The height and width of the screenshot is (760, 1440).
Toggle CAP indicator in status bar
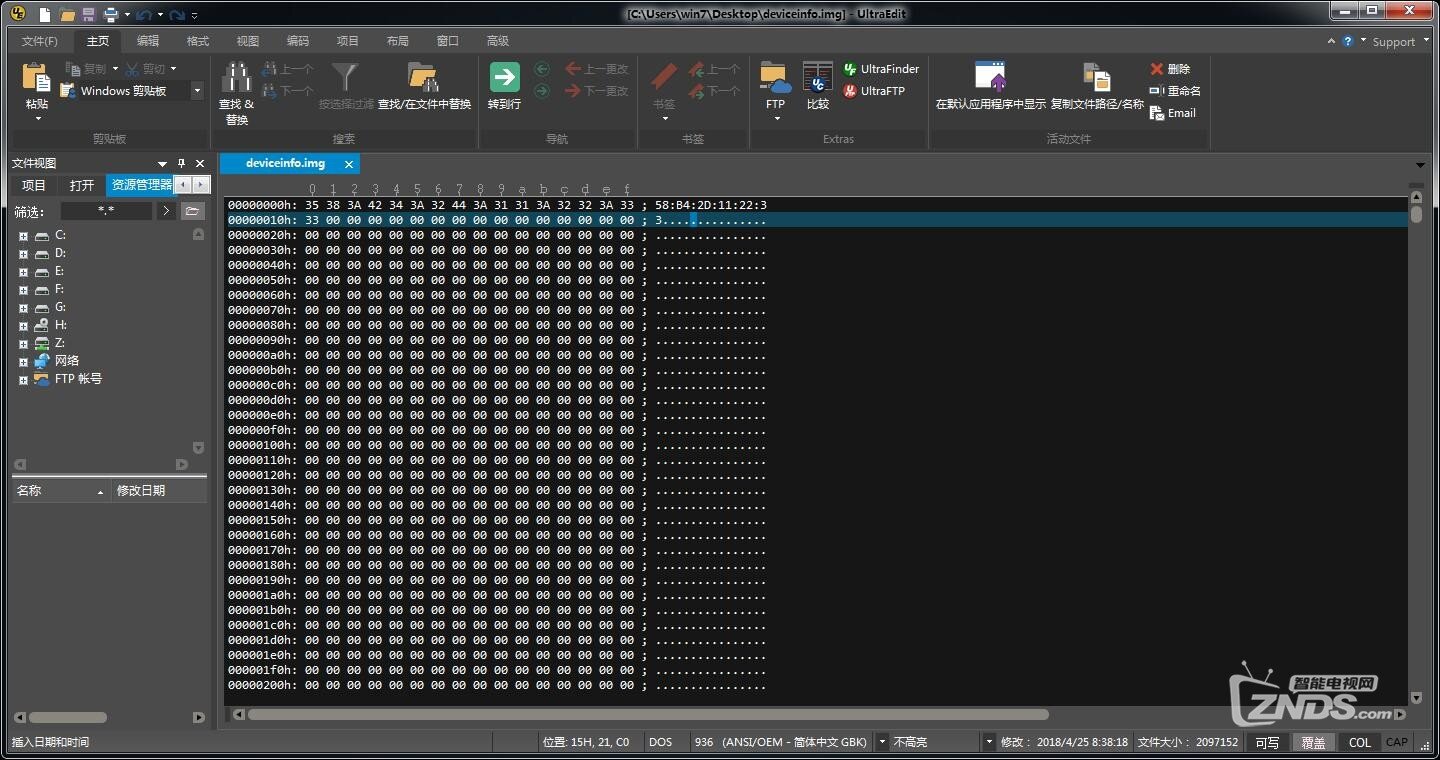(x=1397, y=742)
